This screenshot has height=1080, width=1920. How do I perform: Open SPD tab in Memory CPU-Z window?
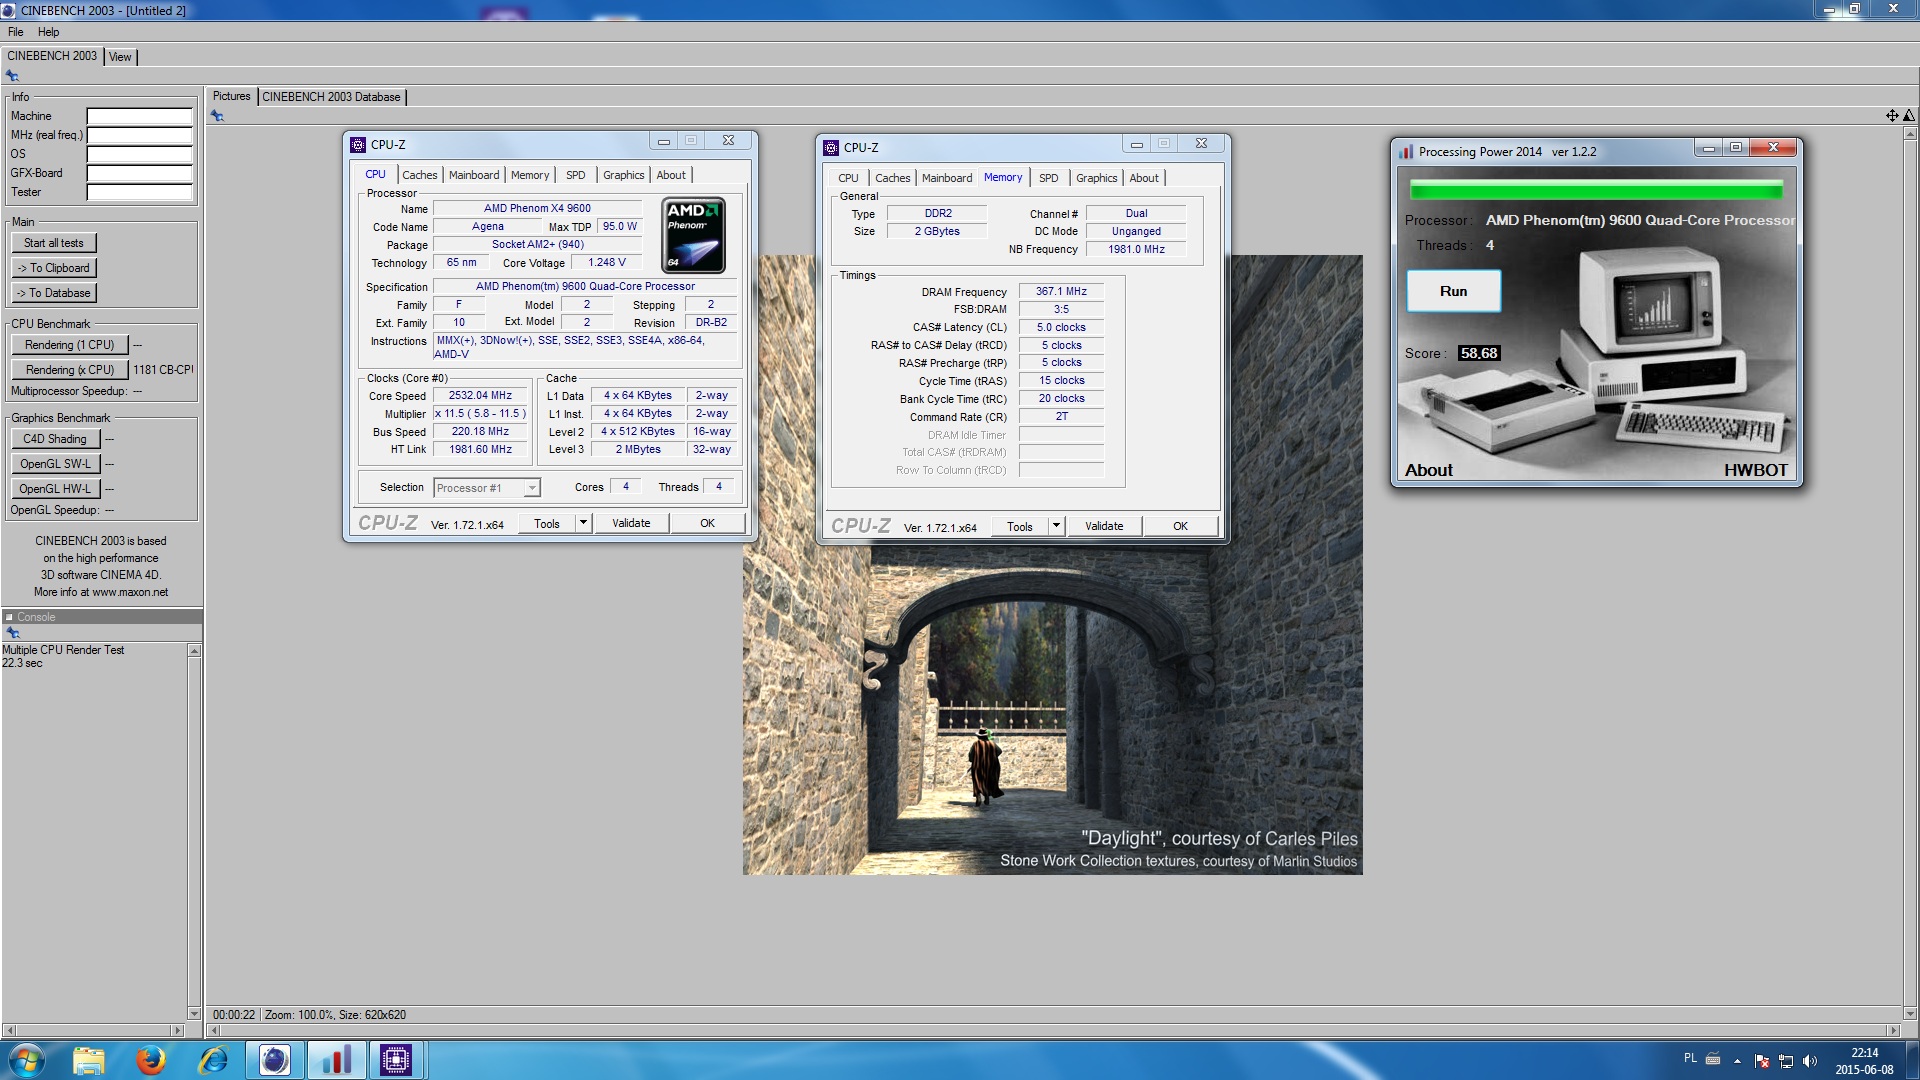click(x=1048, y=178)
